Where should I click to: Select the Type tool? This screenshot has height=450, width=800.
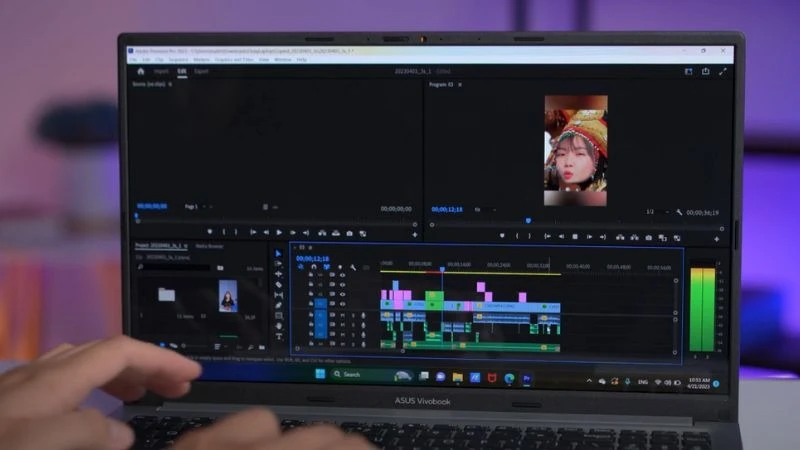pyautogui.click(x=279, y=337)
